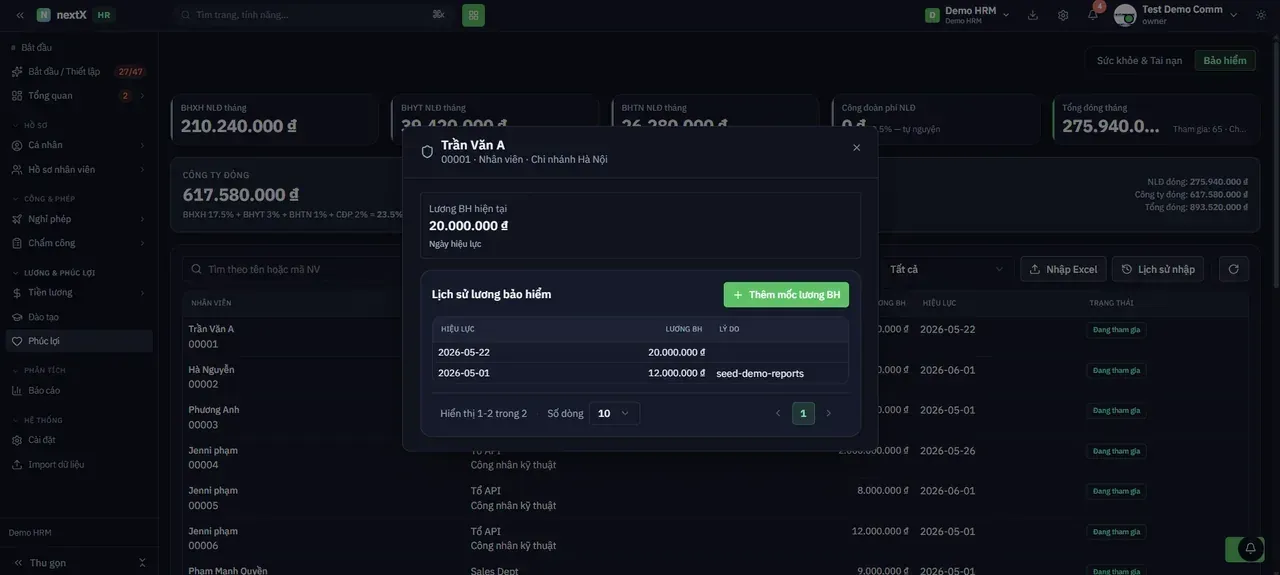Click the Cá nhân person icon
Screen dimensions: 1280x575
(x=17, y=145)
